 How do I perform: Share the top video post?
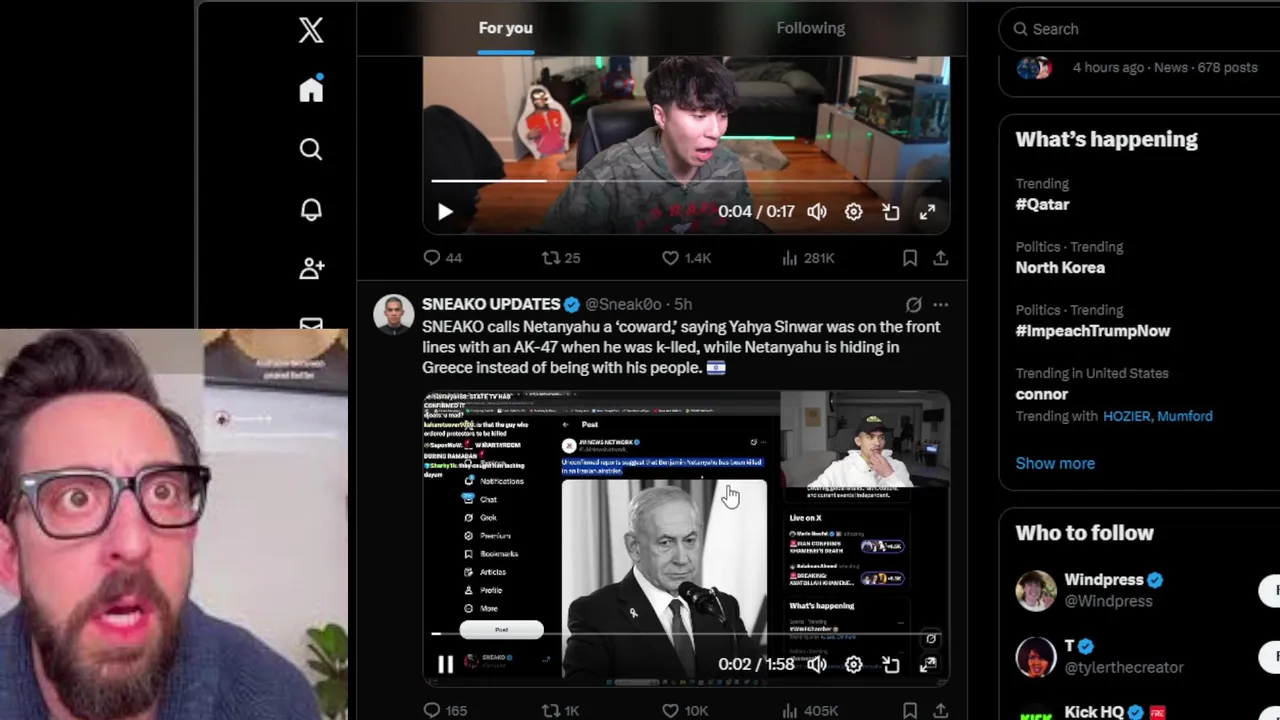click(941, 258)
